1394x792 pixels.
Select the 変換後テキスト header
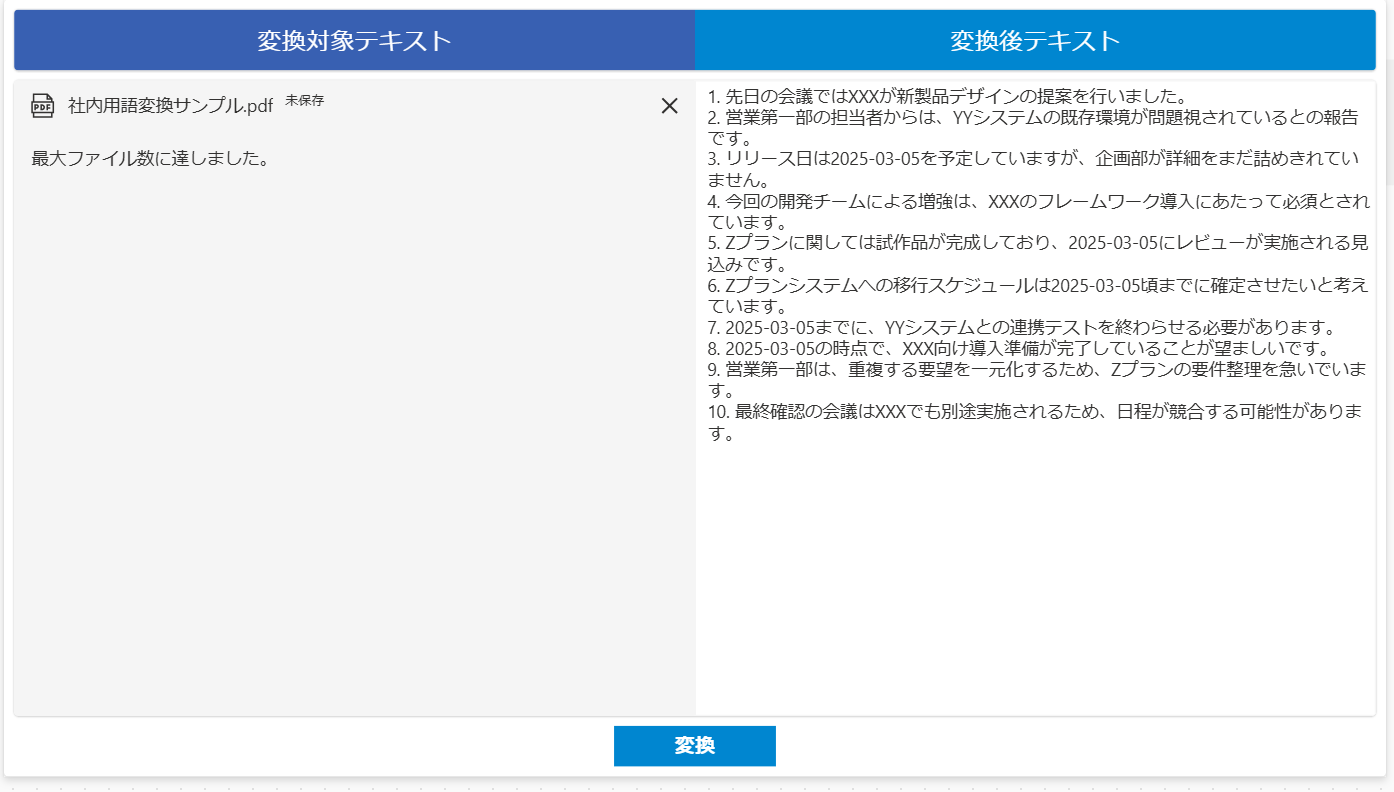coord(1035,41)
